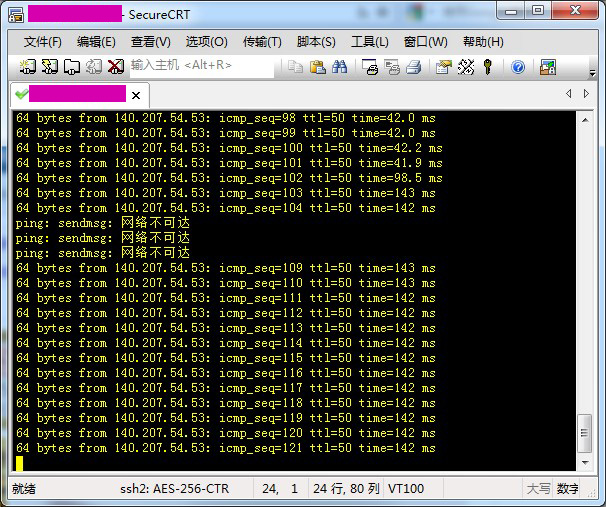Image resolution: width=606 pixels, height=507 pixels.
Task: Paste clipboard using the toolbar icon
Action: click(x=318, y=67)
